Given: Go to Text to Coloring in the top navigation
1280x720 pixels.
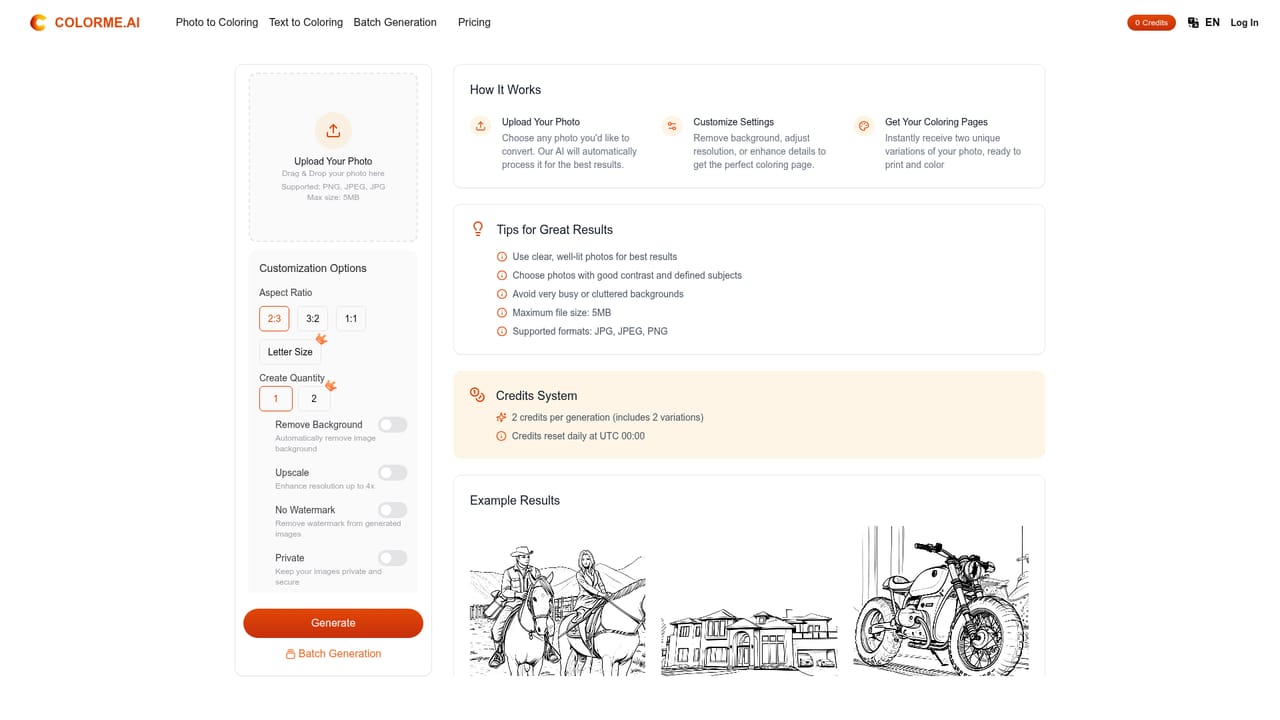Looking at the screenshot, I should pyautogui.click(x=306, y=22).
